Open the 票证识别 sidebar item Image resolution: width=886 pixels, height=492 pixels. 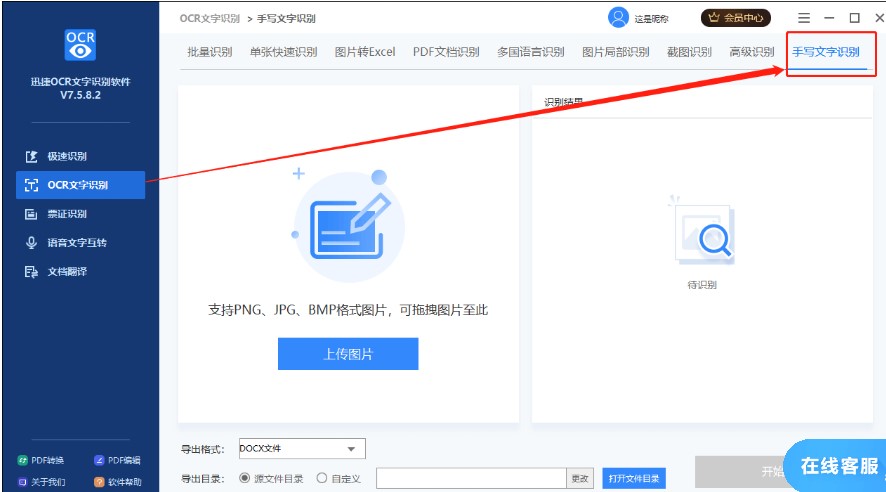pyautogui.click(x=56, y=214)
